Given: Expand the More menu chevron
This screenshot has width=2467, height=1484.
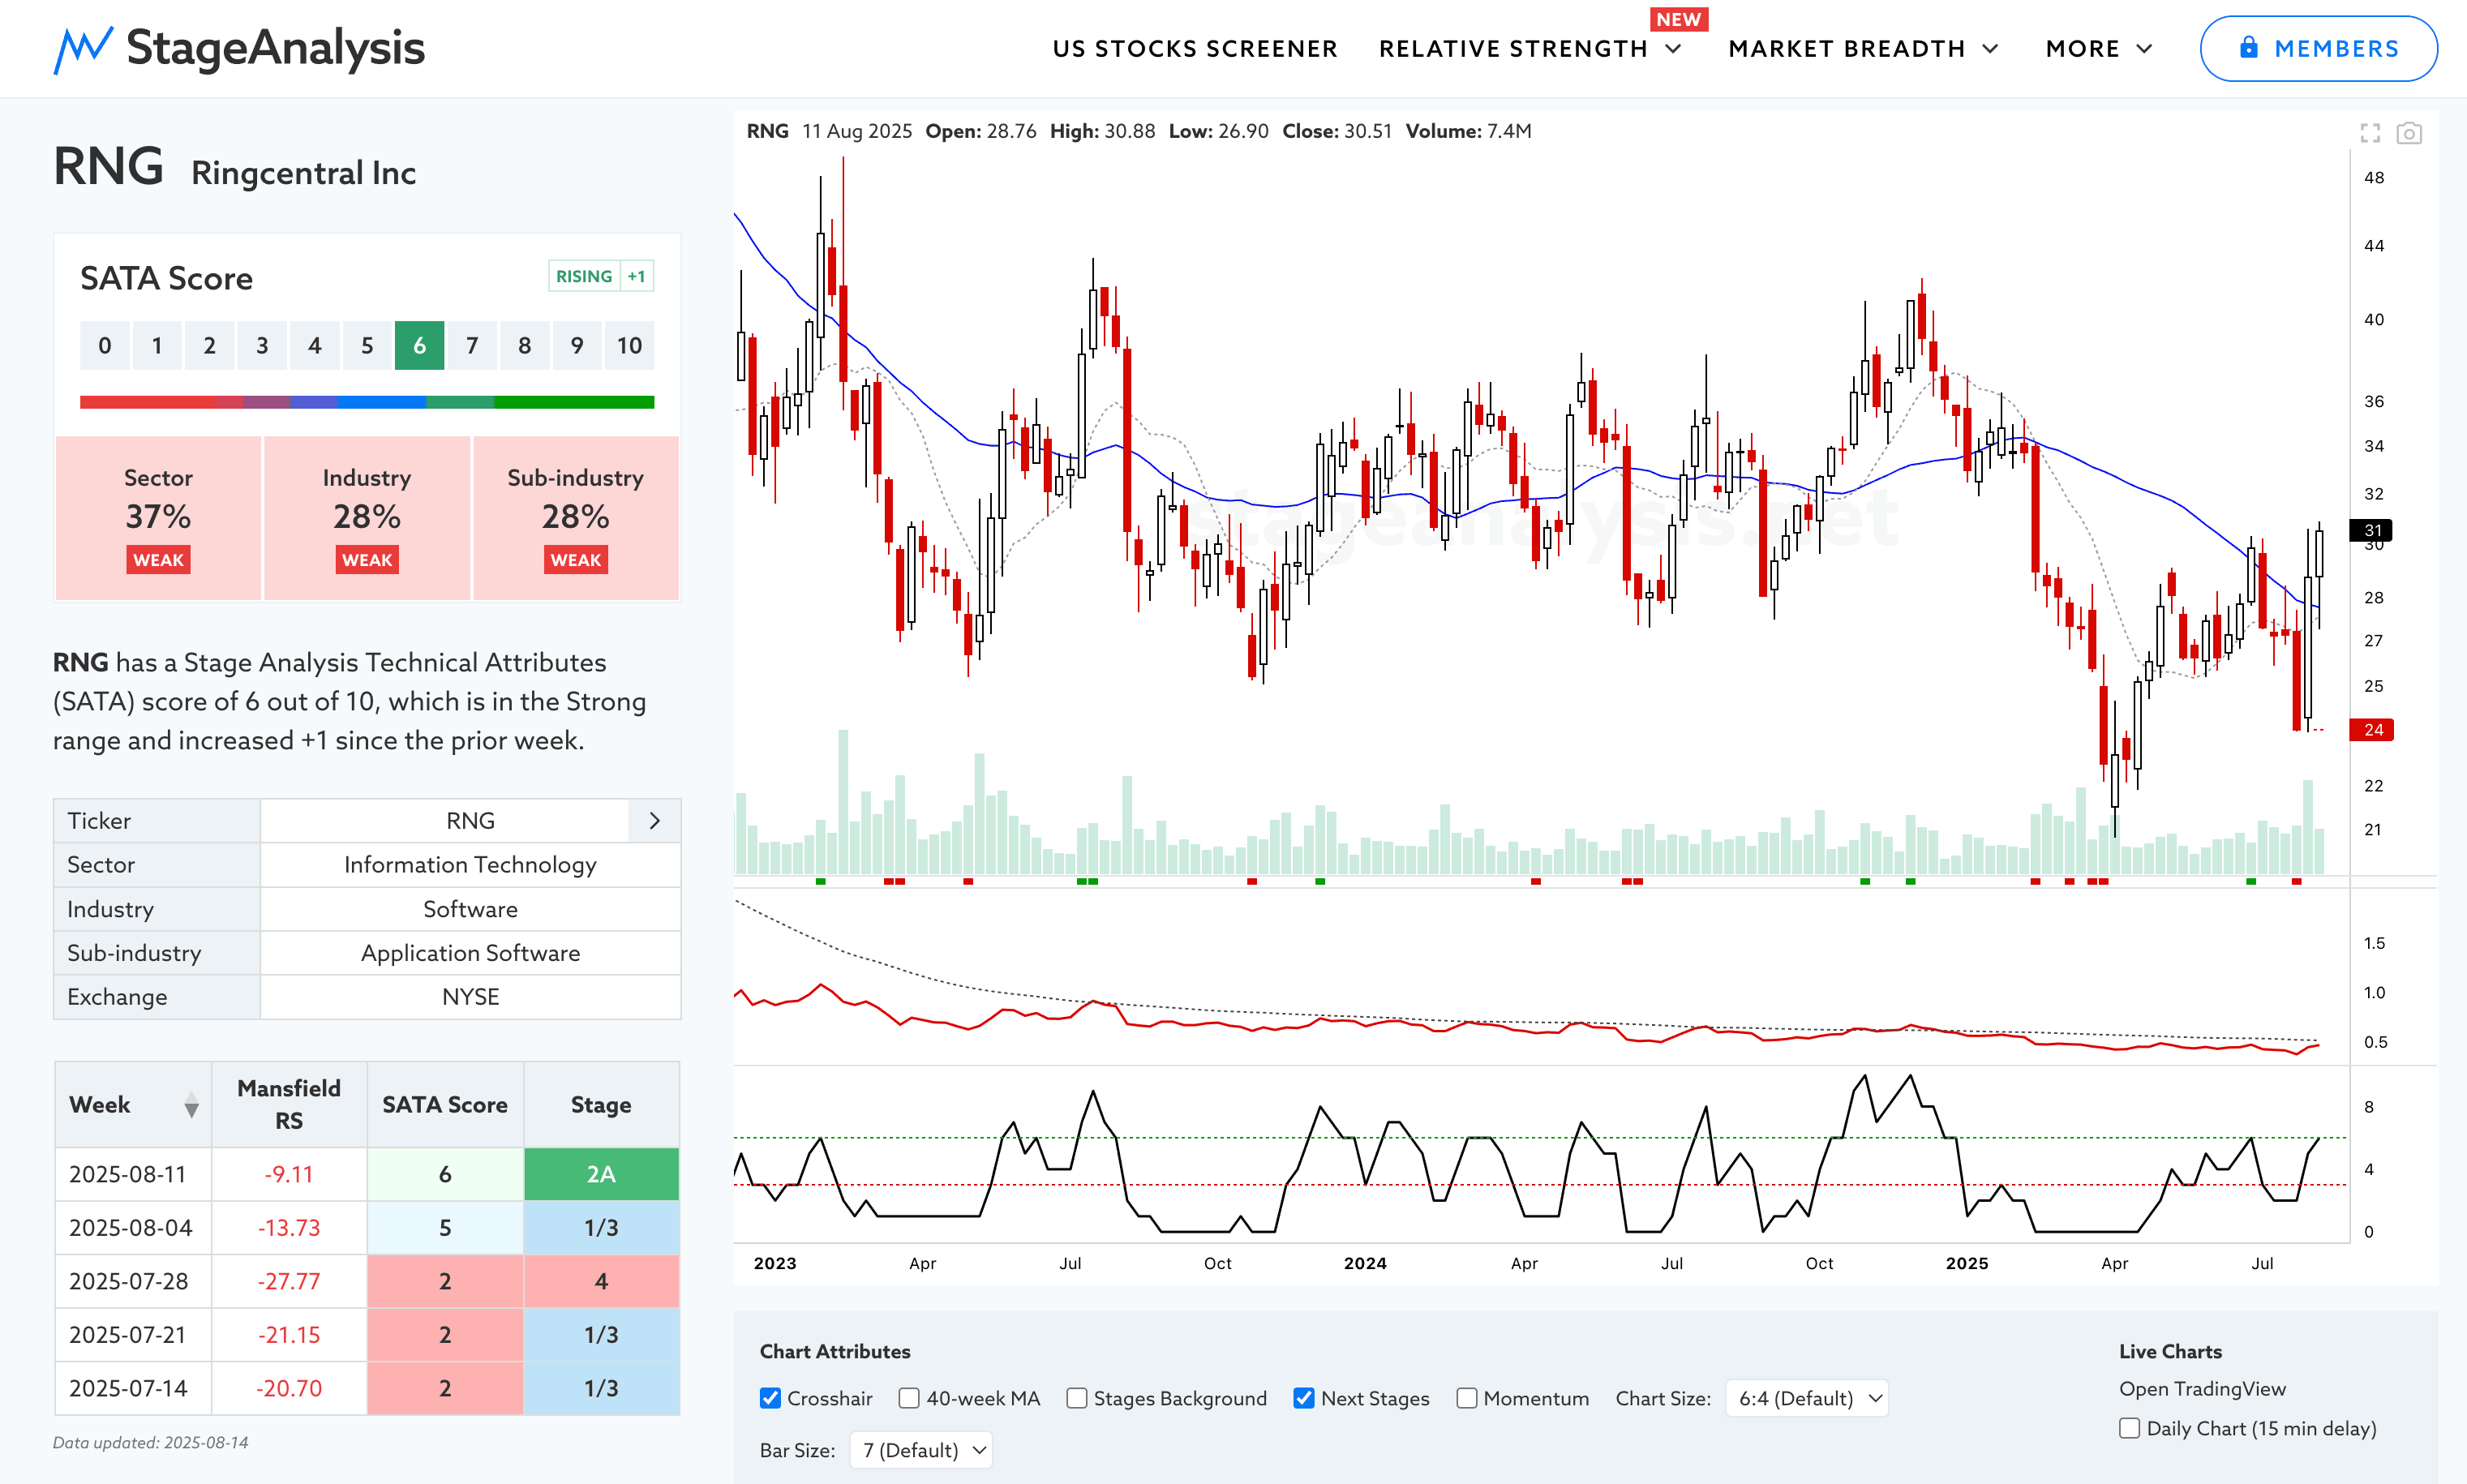Looking at the screenshot, I should pos(2144,49).
